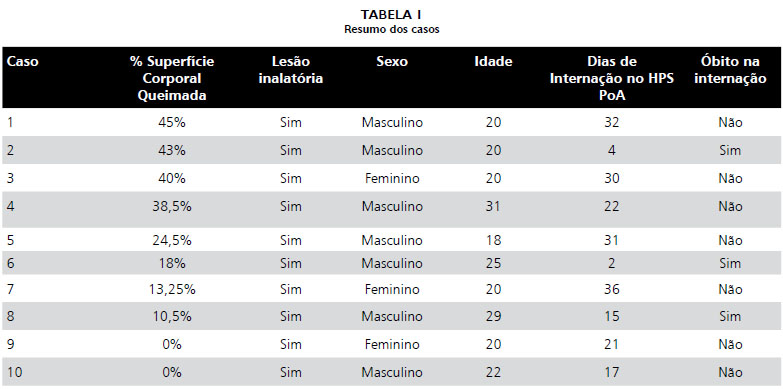
Task: Click the Idade column header
Action: 493,62
